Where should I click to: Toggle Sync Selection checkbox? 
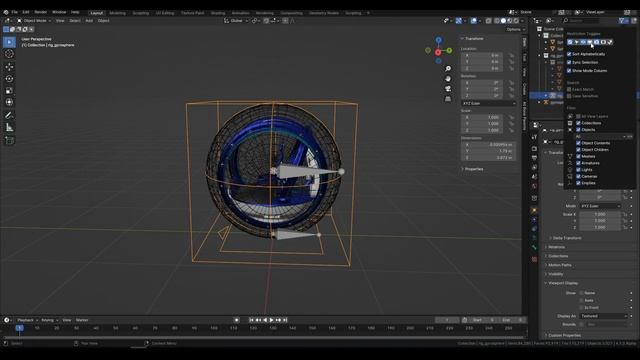(569, 62)
